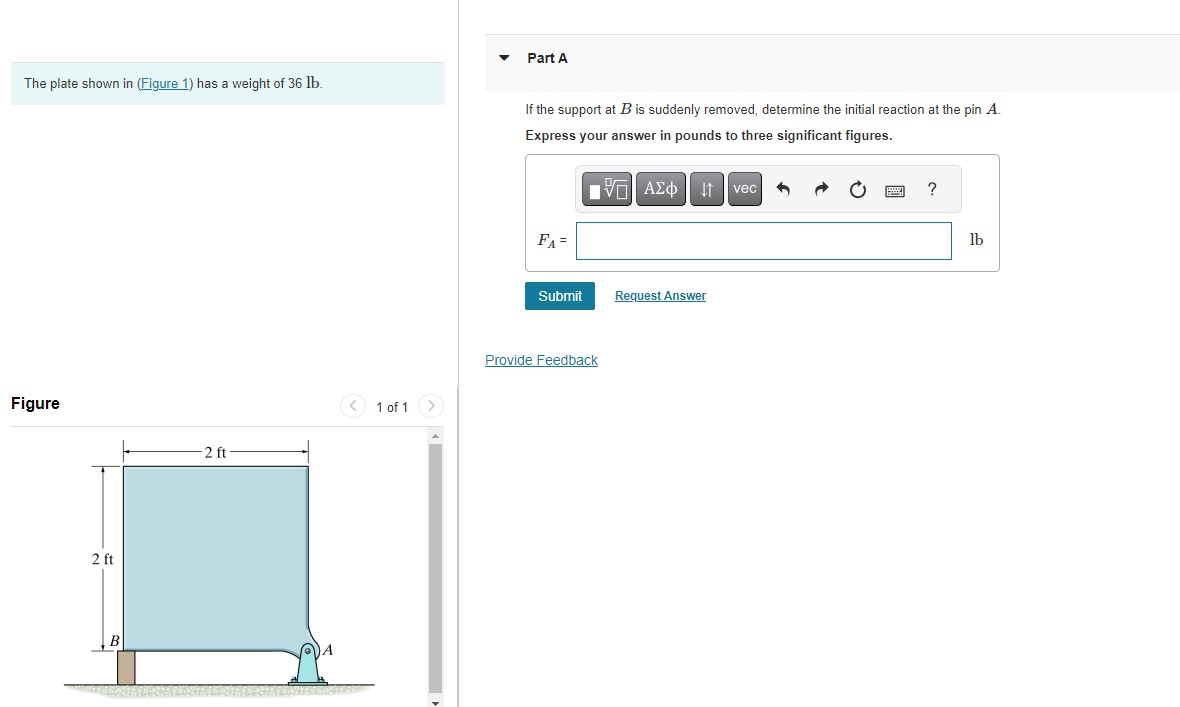
Task: Collapse the Part A section
Action: click(504, 58)
